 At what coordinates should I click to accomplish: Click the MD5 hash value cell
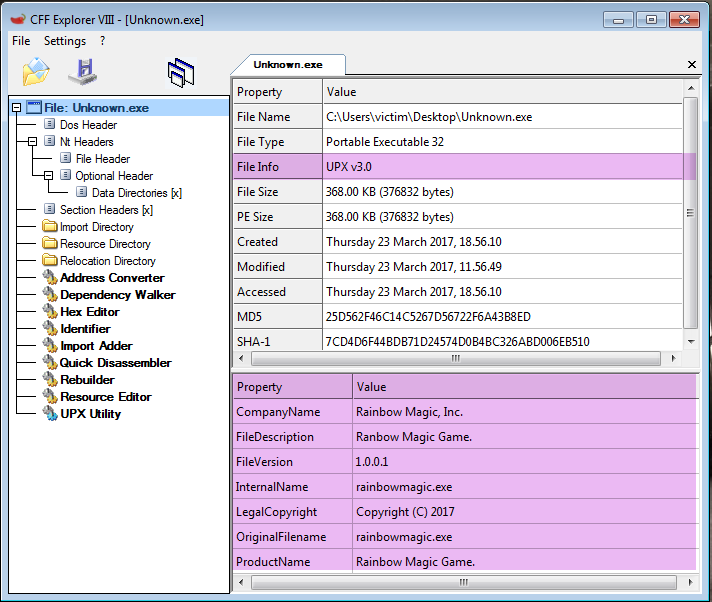tap(428, 317)
